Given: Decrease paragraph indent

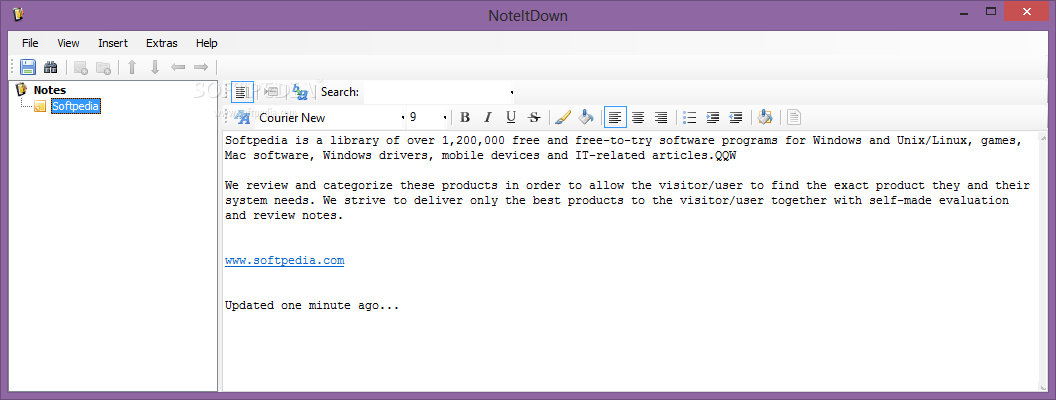Looking at the screenshot, I should pyautogui.click(x=735, y=117).
